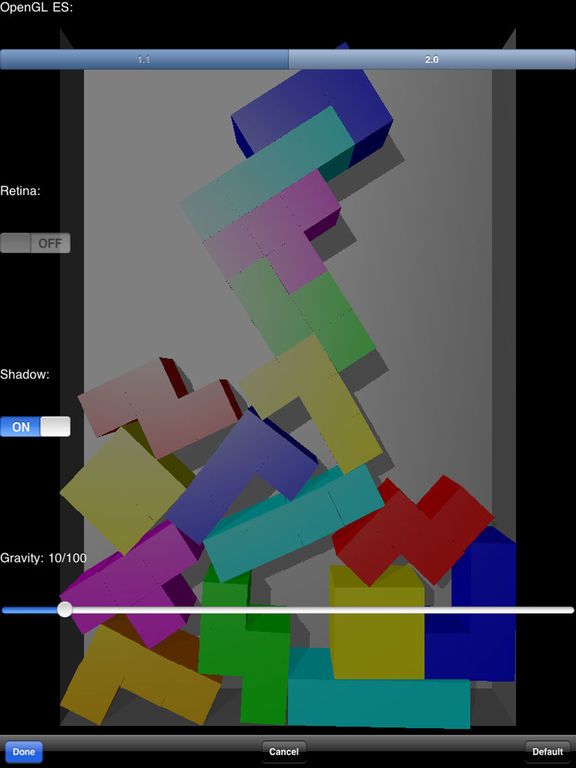Select the 2.0 OpenGL ES segment
The image size is (576, 768).
[x=432, y=59]
